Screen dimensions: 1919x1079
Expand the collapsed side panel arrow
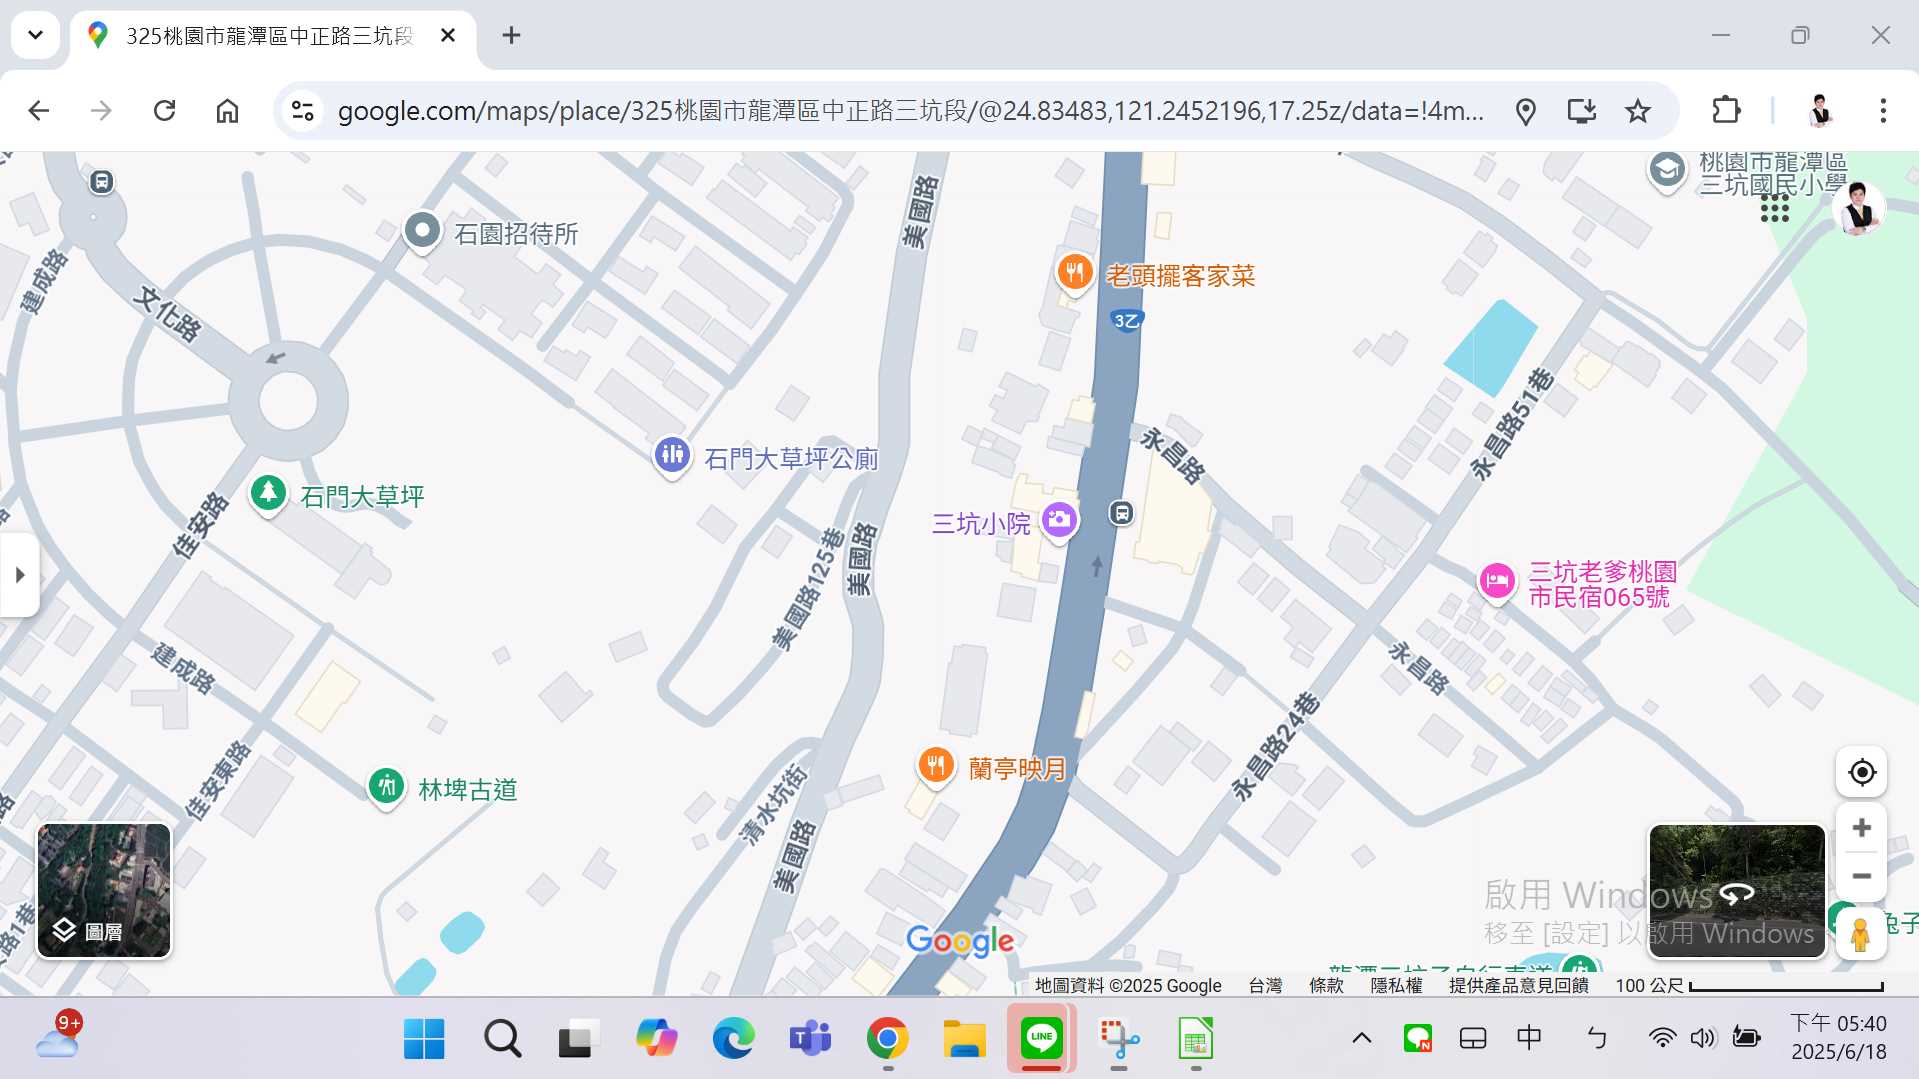click(18, 575)
